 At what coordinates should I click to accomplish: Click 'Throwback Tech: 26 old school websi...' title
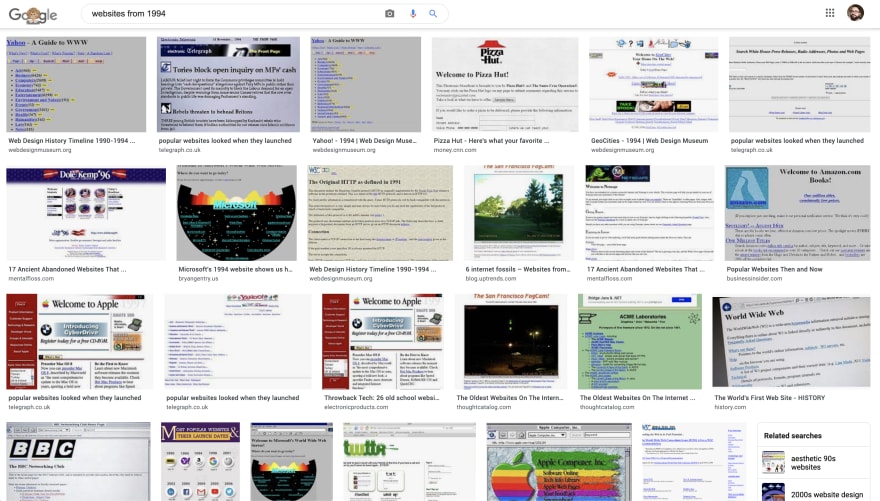(381, 398)
